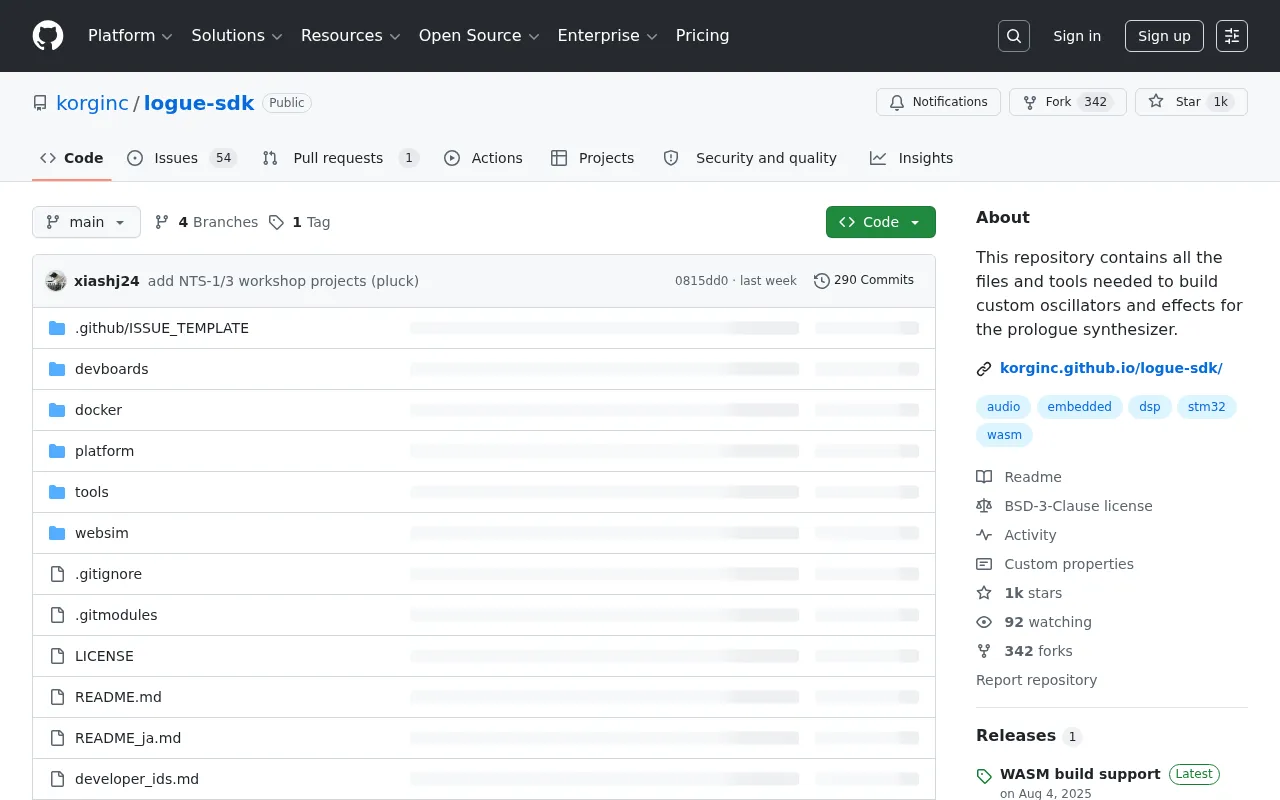
Task: Click the link icon beside korginc.github.io
Action: tap(984, 369)
